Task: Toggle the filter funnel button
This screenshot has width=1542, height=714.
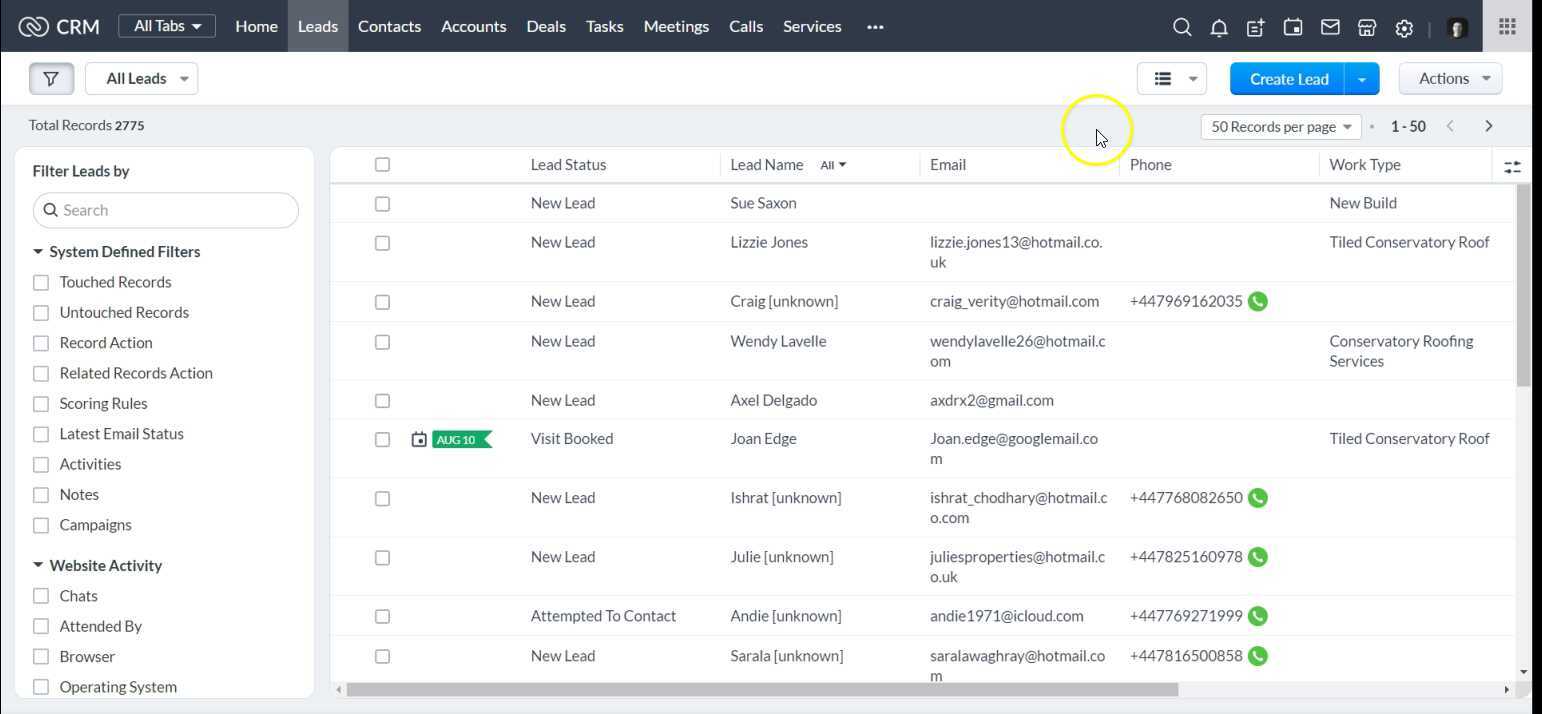Action: (51, 79)
